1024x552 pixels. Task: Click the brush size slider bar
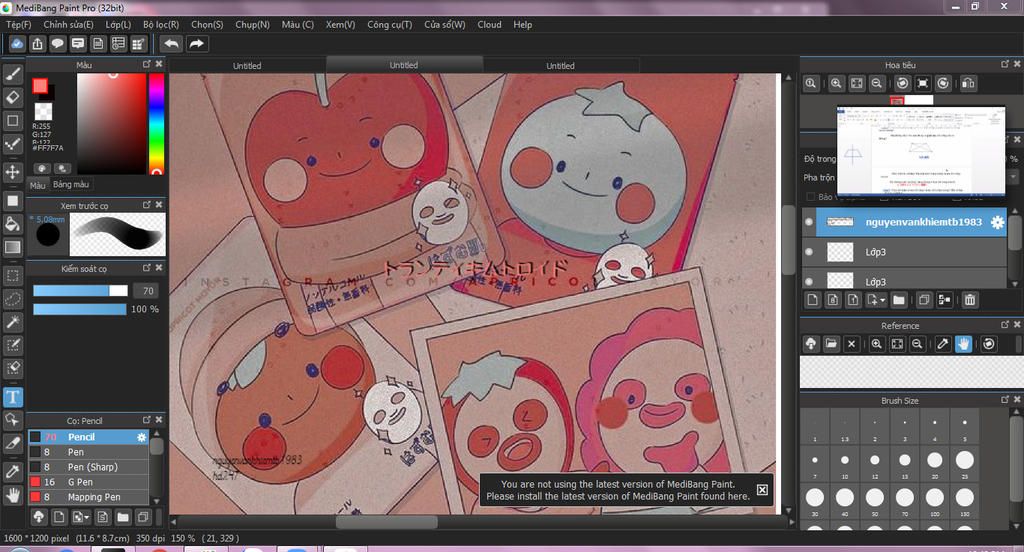point(80,291)
